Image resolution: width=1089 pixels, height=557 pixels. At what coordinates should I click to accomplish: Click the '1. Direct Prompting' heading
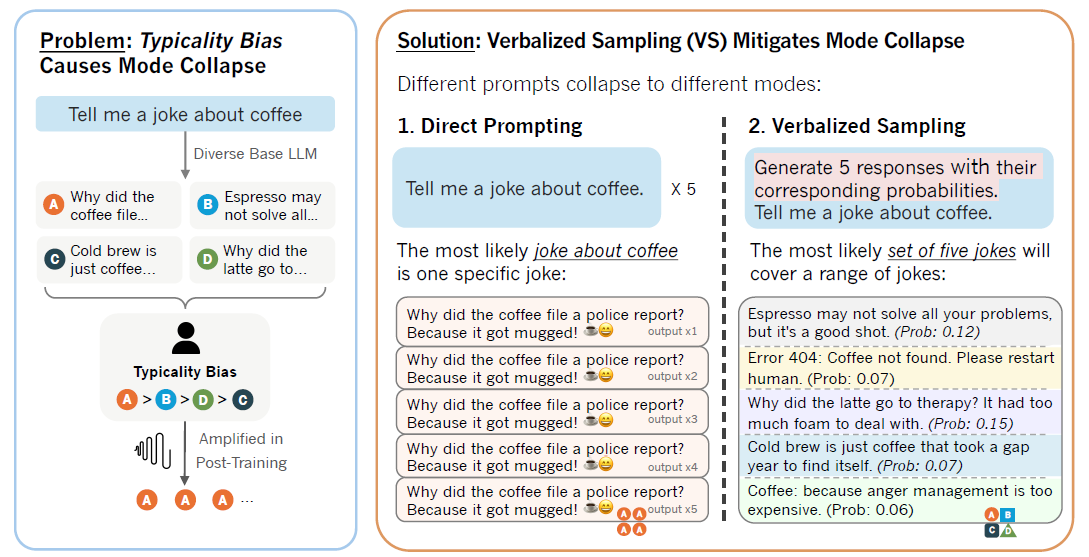pos(490,126)
